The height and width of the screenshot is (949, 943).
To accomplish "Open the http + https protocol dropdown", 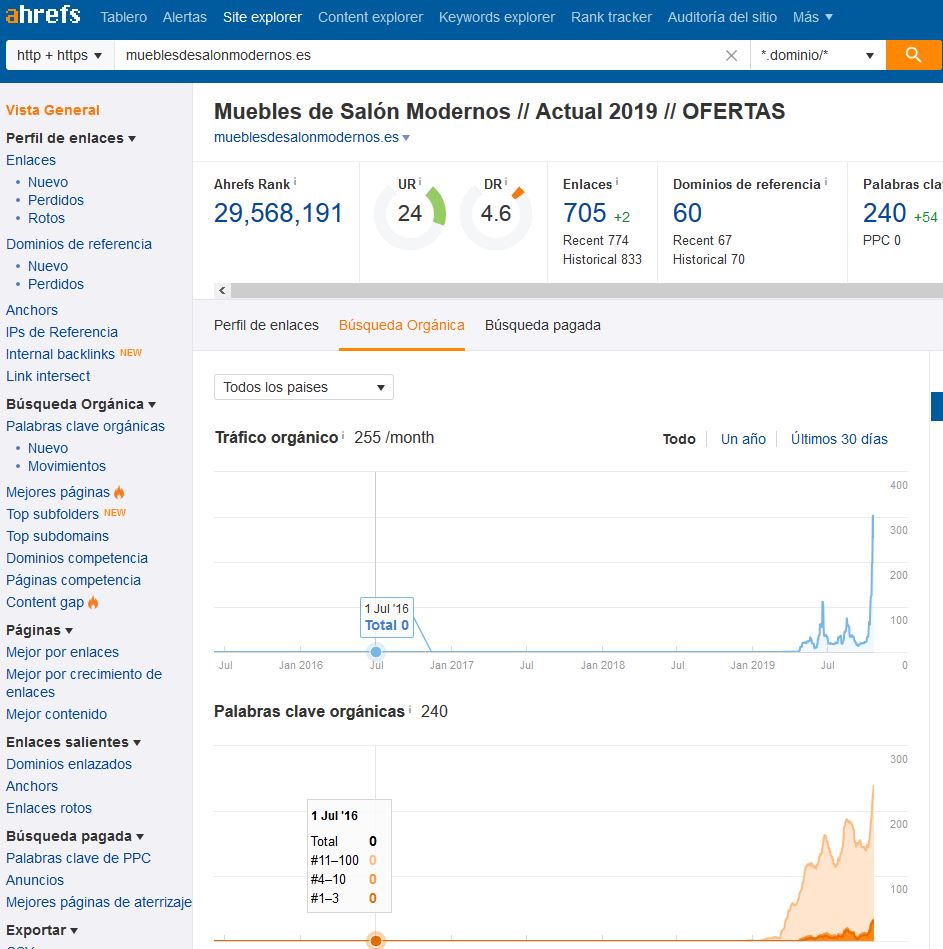I will 59,55.
